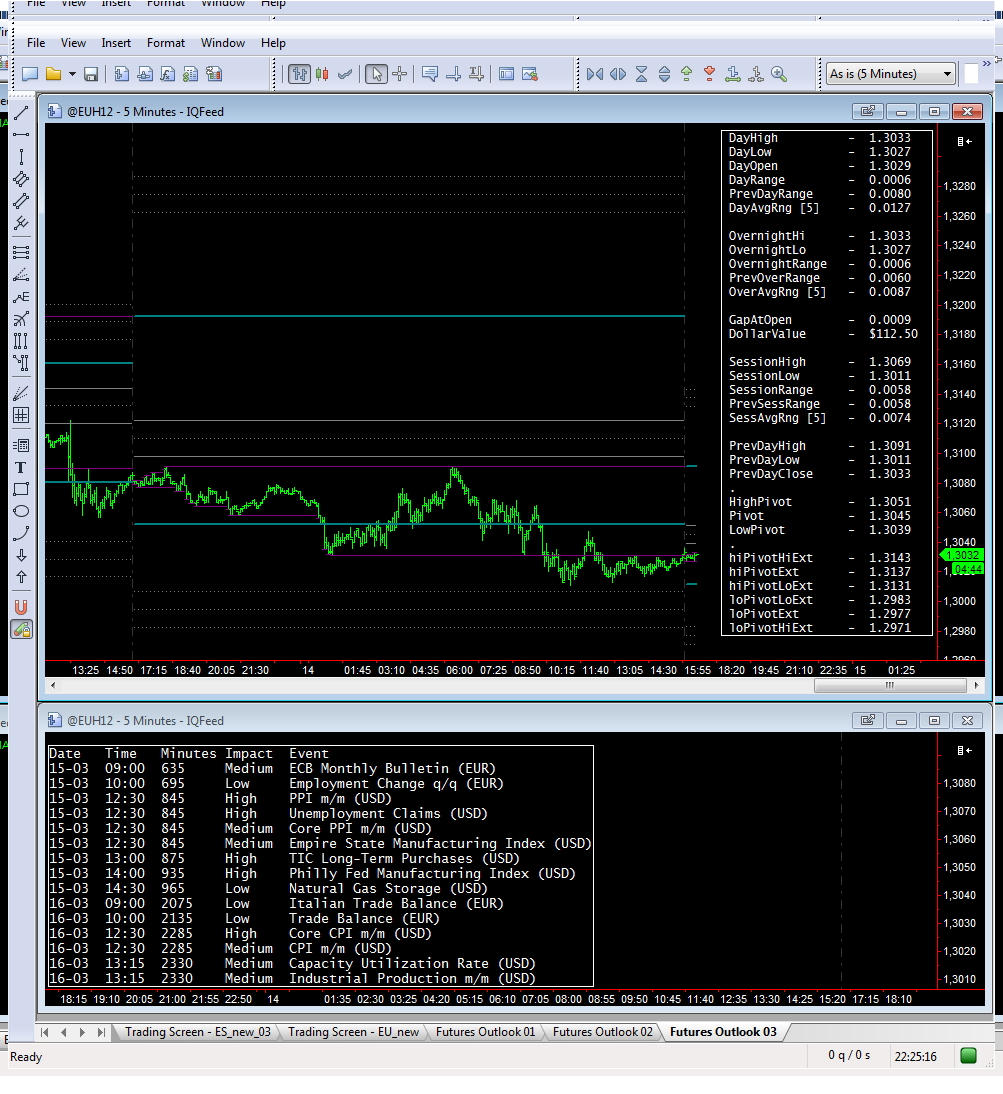This screenshot has width=1003, height=1094.
Task: Open the View menu
Action: (x=73, y=43)
